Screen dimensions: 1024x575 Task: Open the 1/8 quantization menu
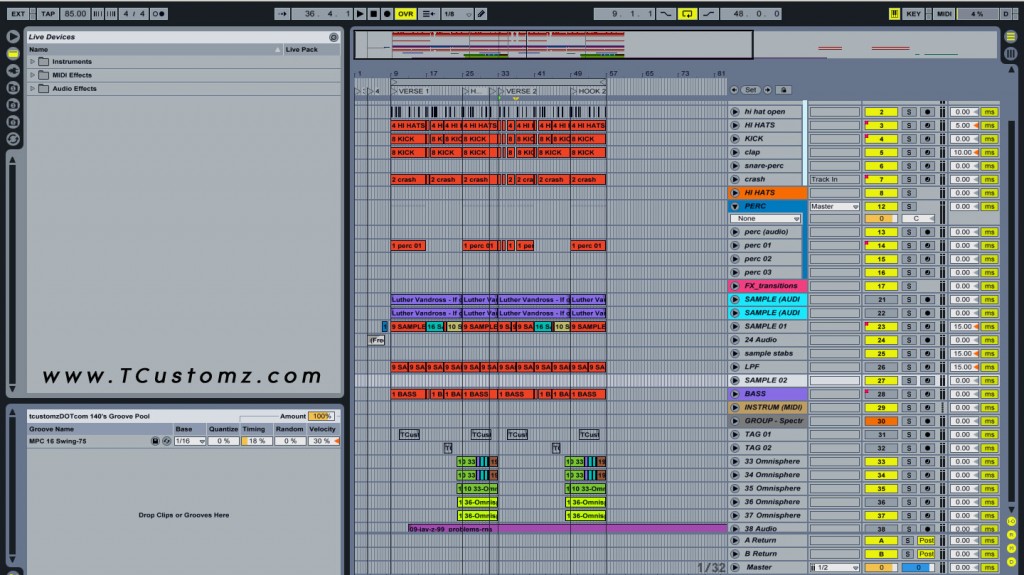tap(457, 13)
